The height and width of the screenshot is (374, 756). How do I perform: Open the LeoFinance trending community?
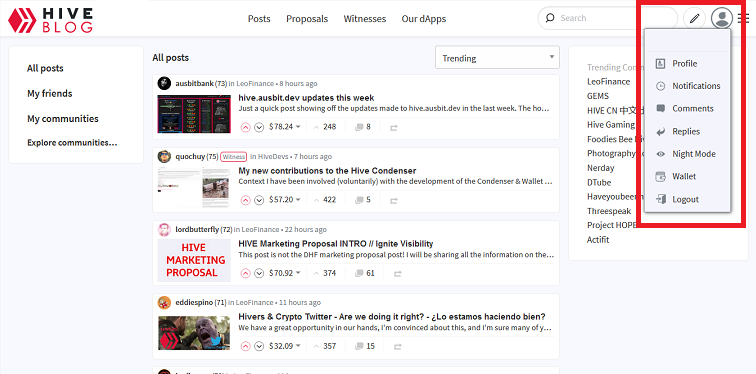(x=608, y=81)
